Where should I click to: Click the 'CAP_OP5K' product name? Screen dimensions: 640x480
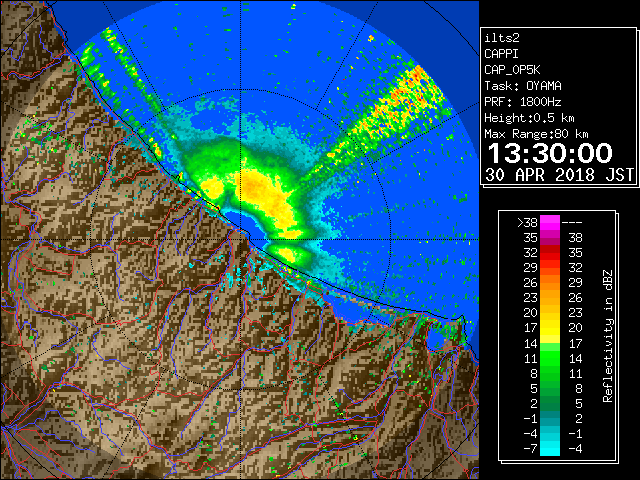coord(512,70)
